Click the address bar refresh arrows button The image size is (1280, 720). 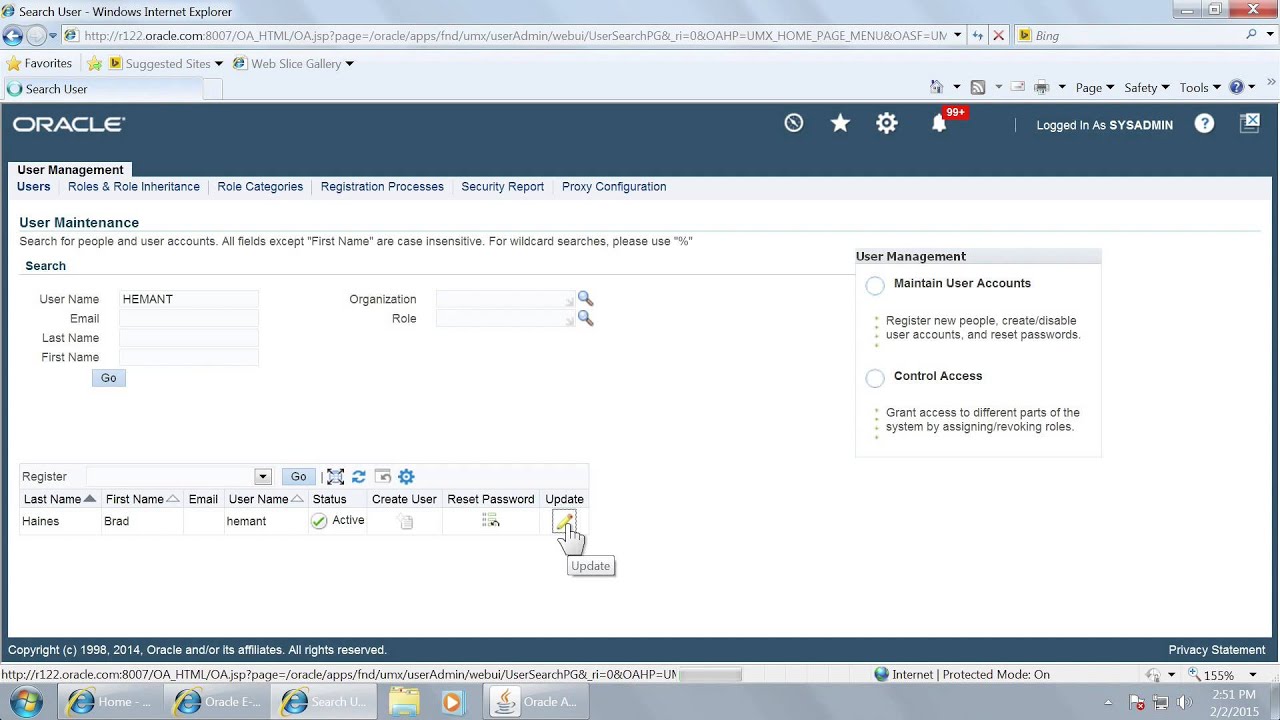[978, 35]
